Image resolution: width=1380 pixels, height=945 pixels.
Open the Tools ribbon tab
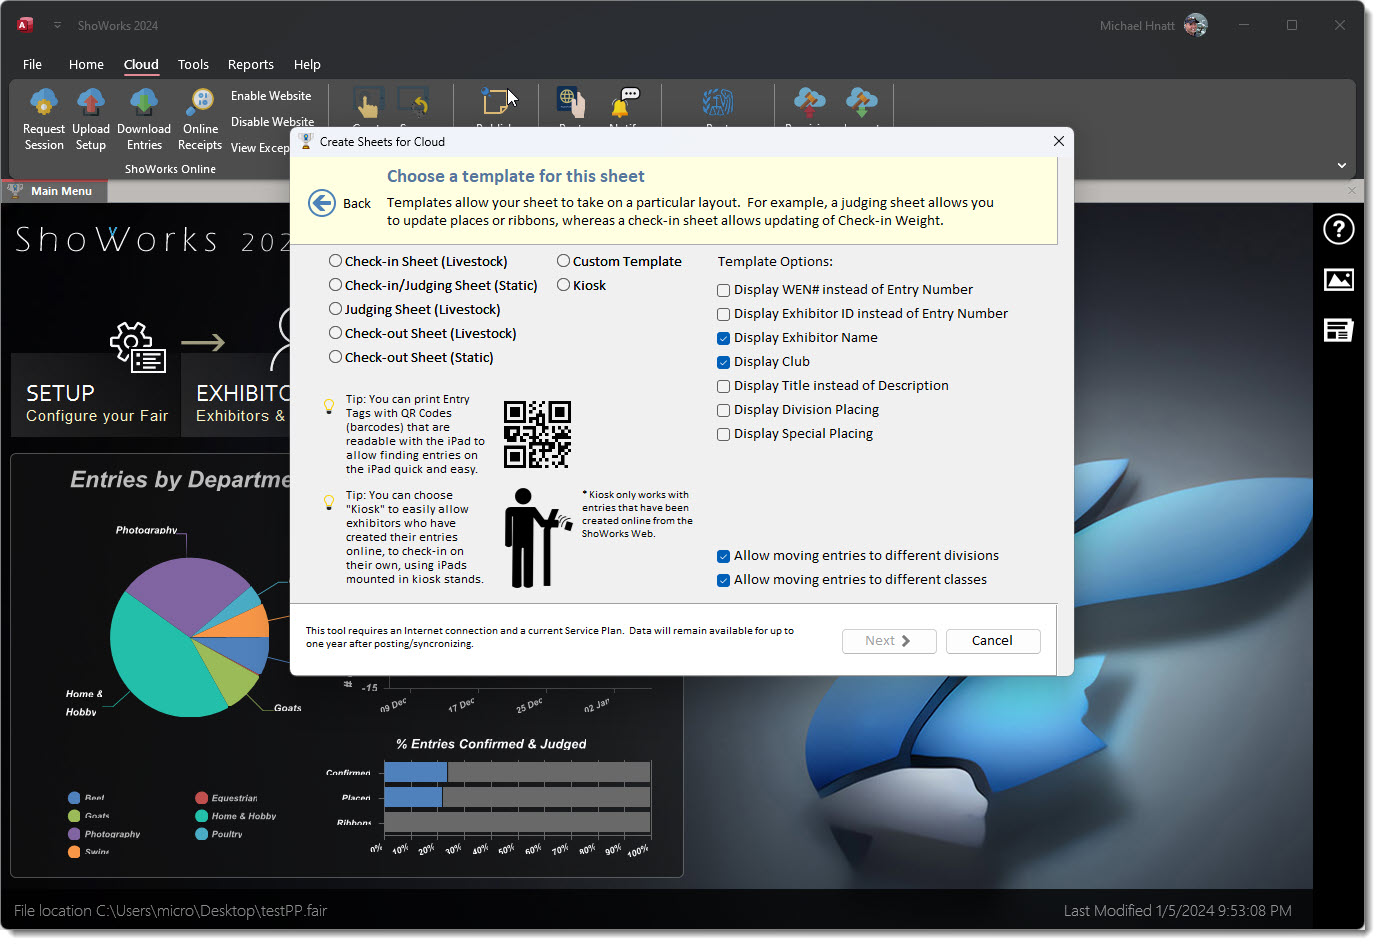click(x=193, y=64)
